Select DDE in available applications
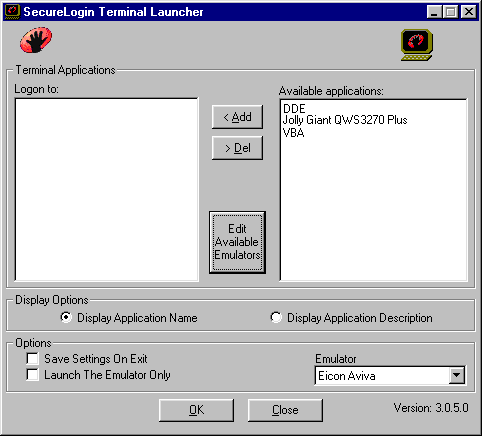Screen dimensions: 482x436 tap(294, 109)
